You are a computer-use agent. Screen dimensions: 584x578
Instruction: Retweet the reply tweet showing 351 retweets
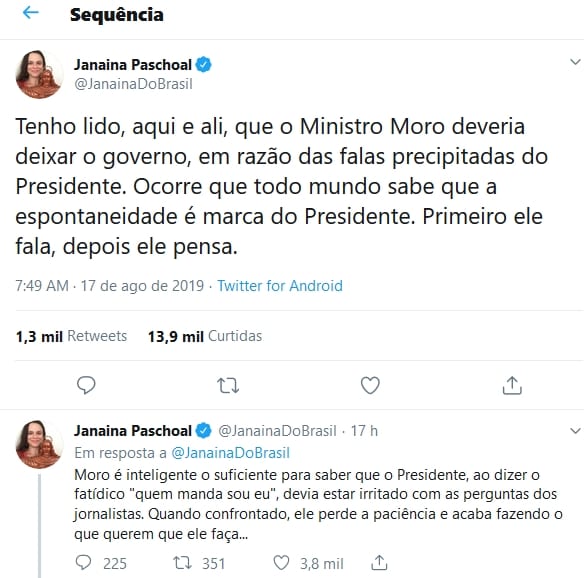[182, 563]
